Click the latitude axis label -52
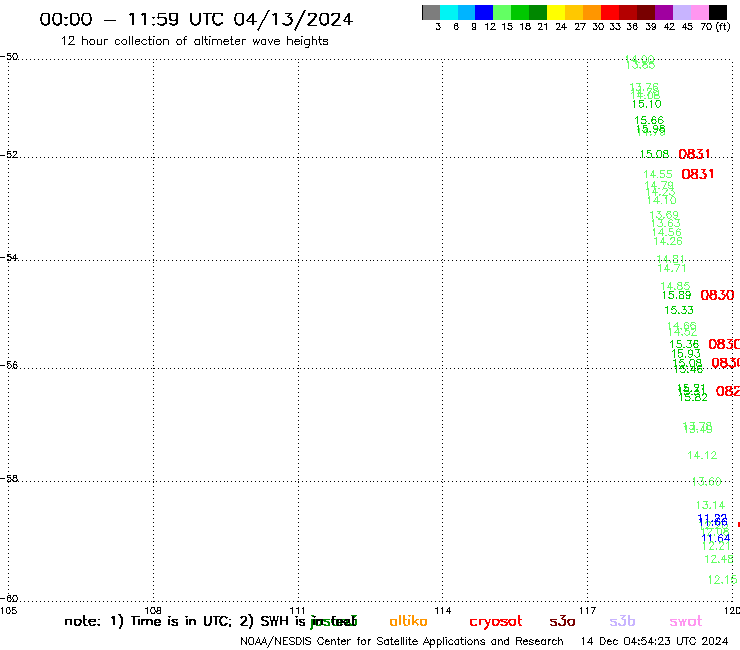The width and height of the screenshot is (740, 650). [9, 154]
